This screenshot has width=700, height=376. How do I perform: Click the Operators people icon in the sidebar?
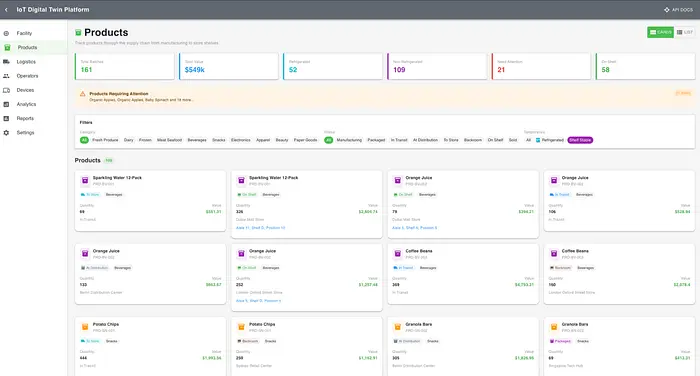click(6, 76)
